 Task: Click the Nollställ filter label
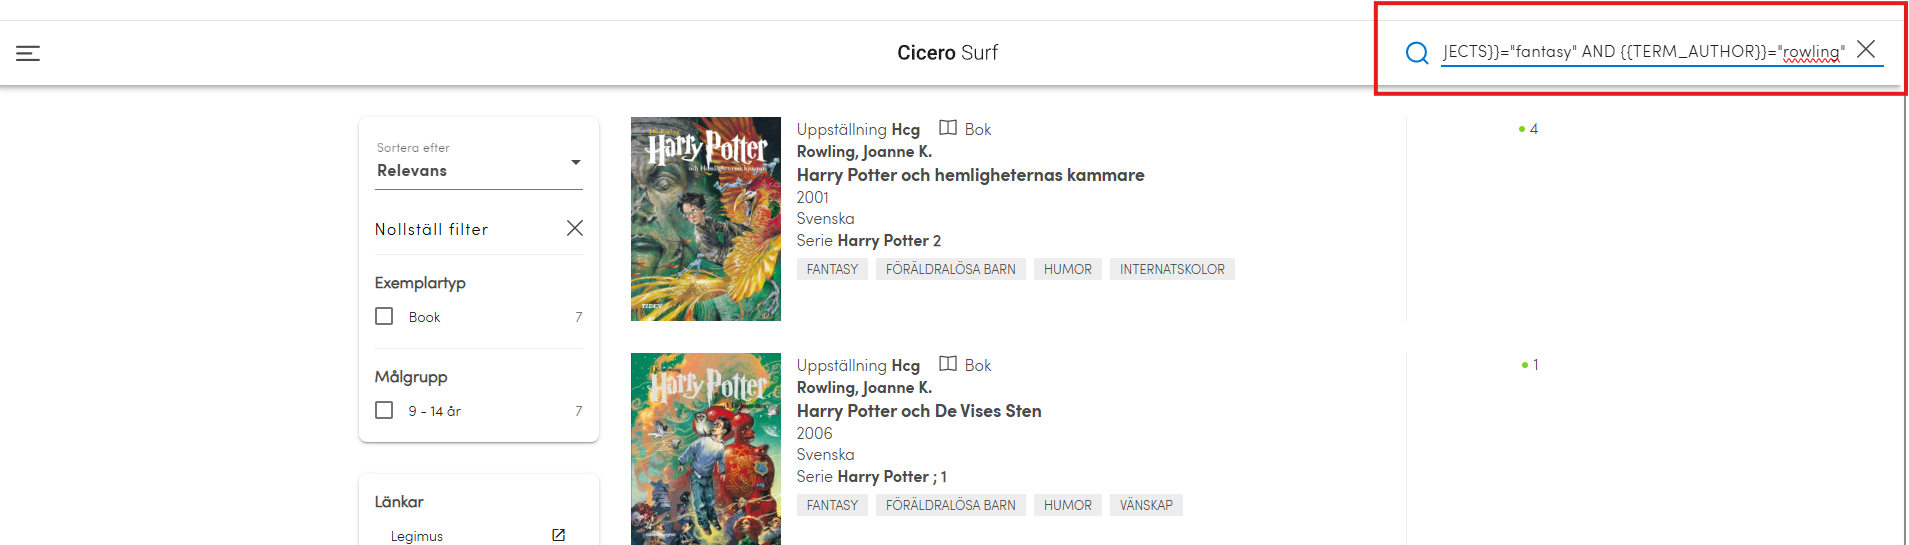click(431, 230)
